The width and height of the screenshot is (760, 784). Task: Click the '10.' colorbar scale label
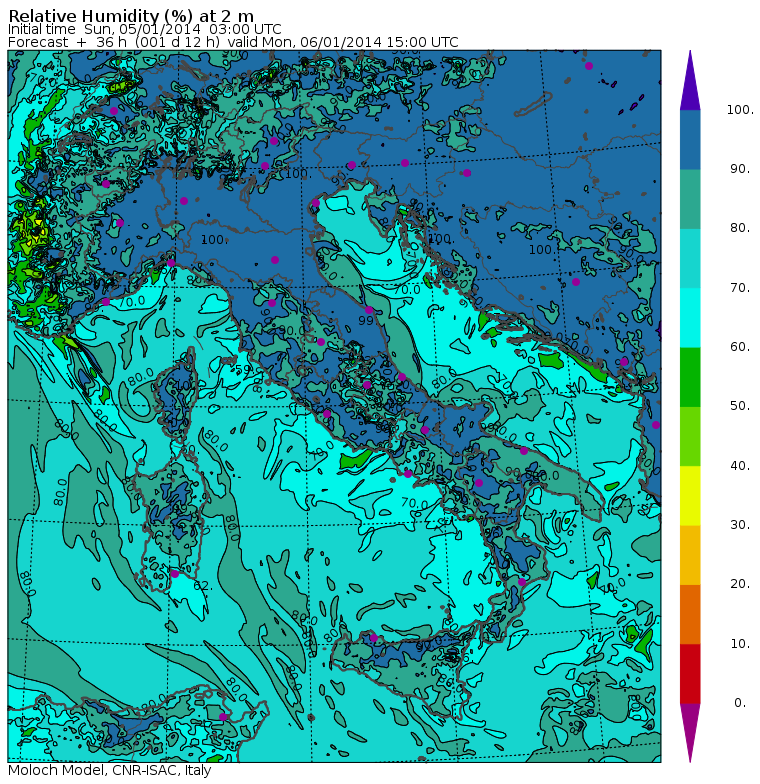(x=740, y=644)
